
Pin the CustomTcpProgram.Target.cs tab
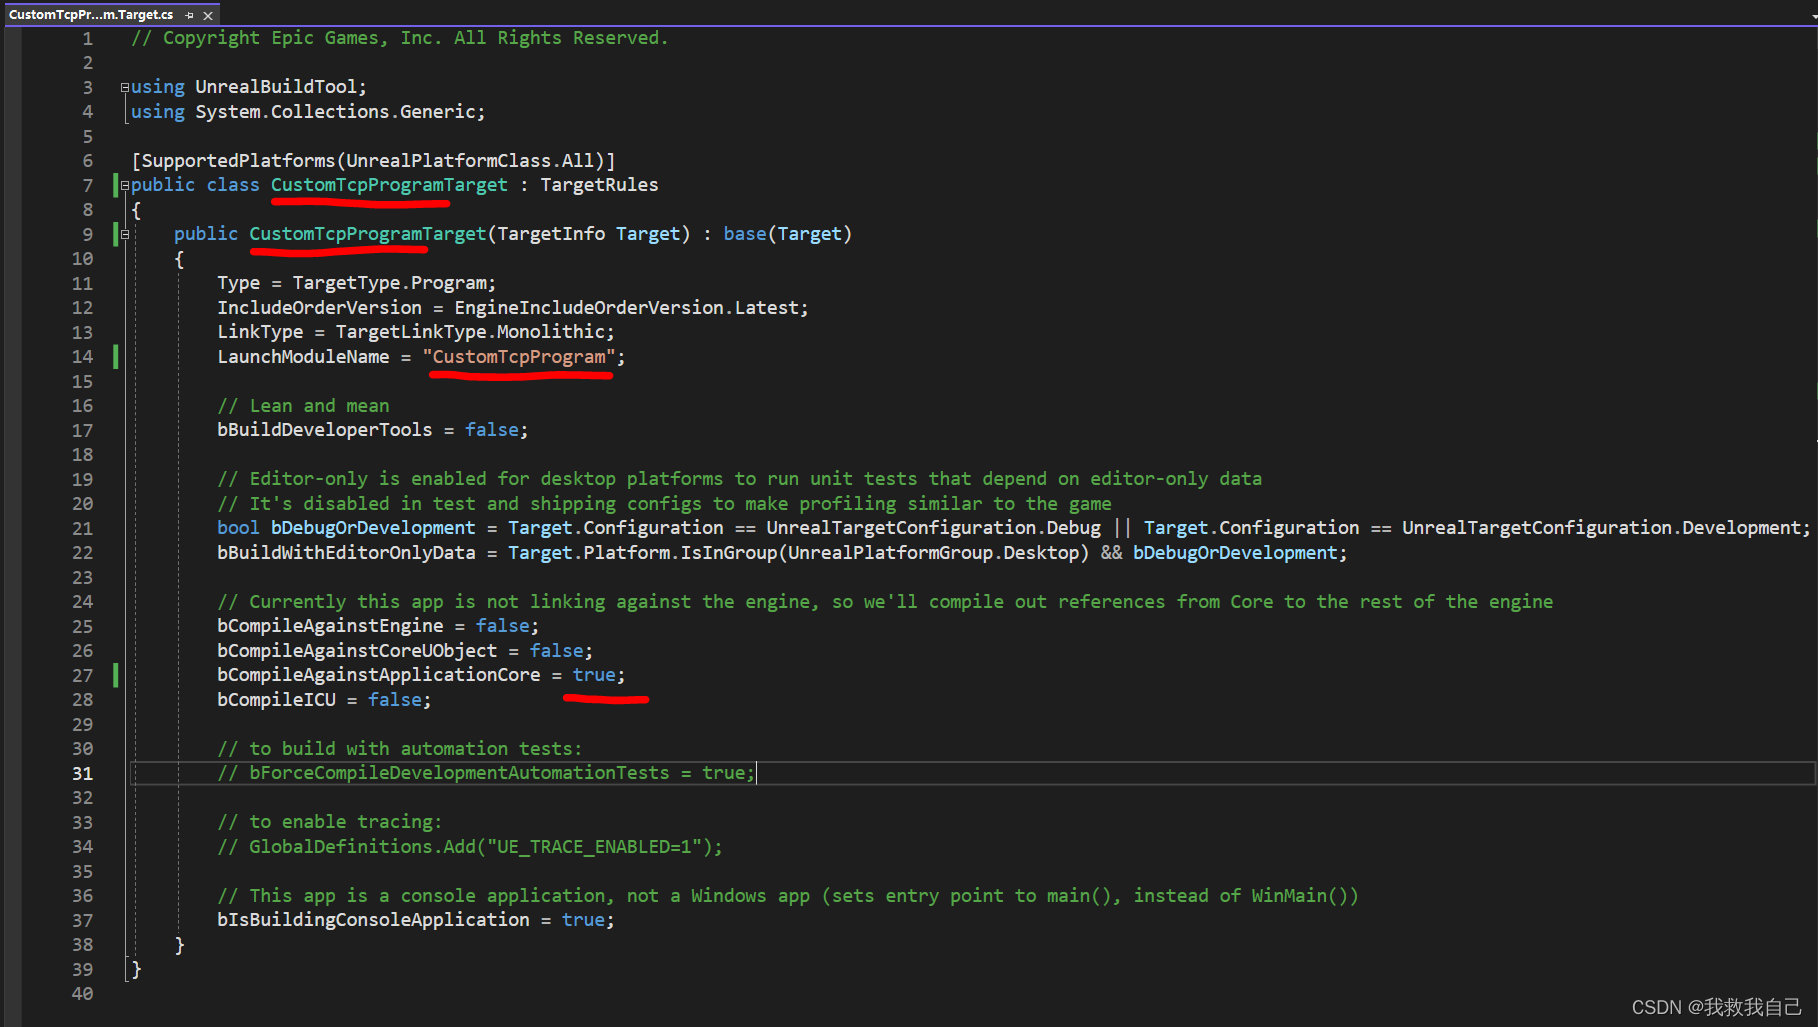pos(190,15)
